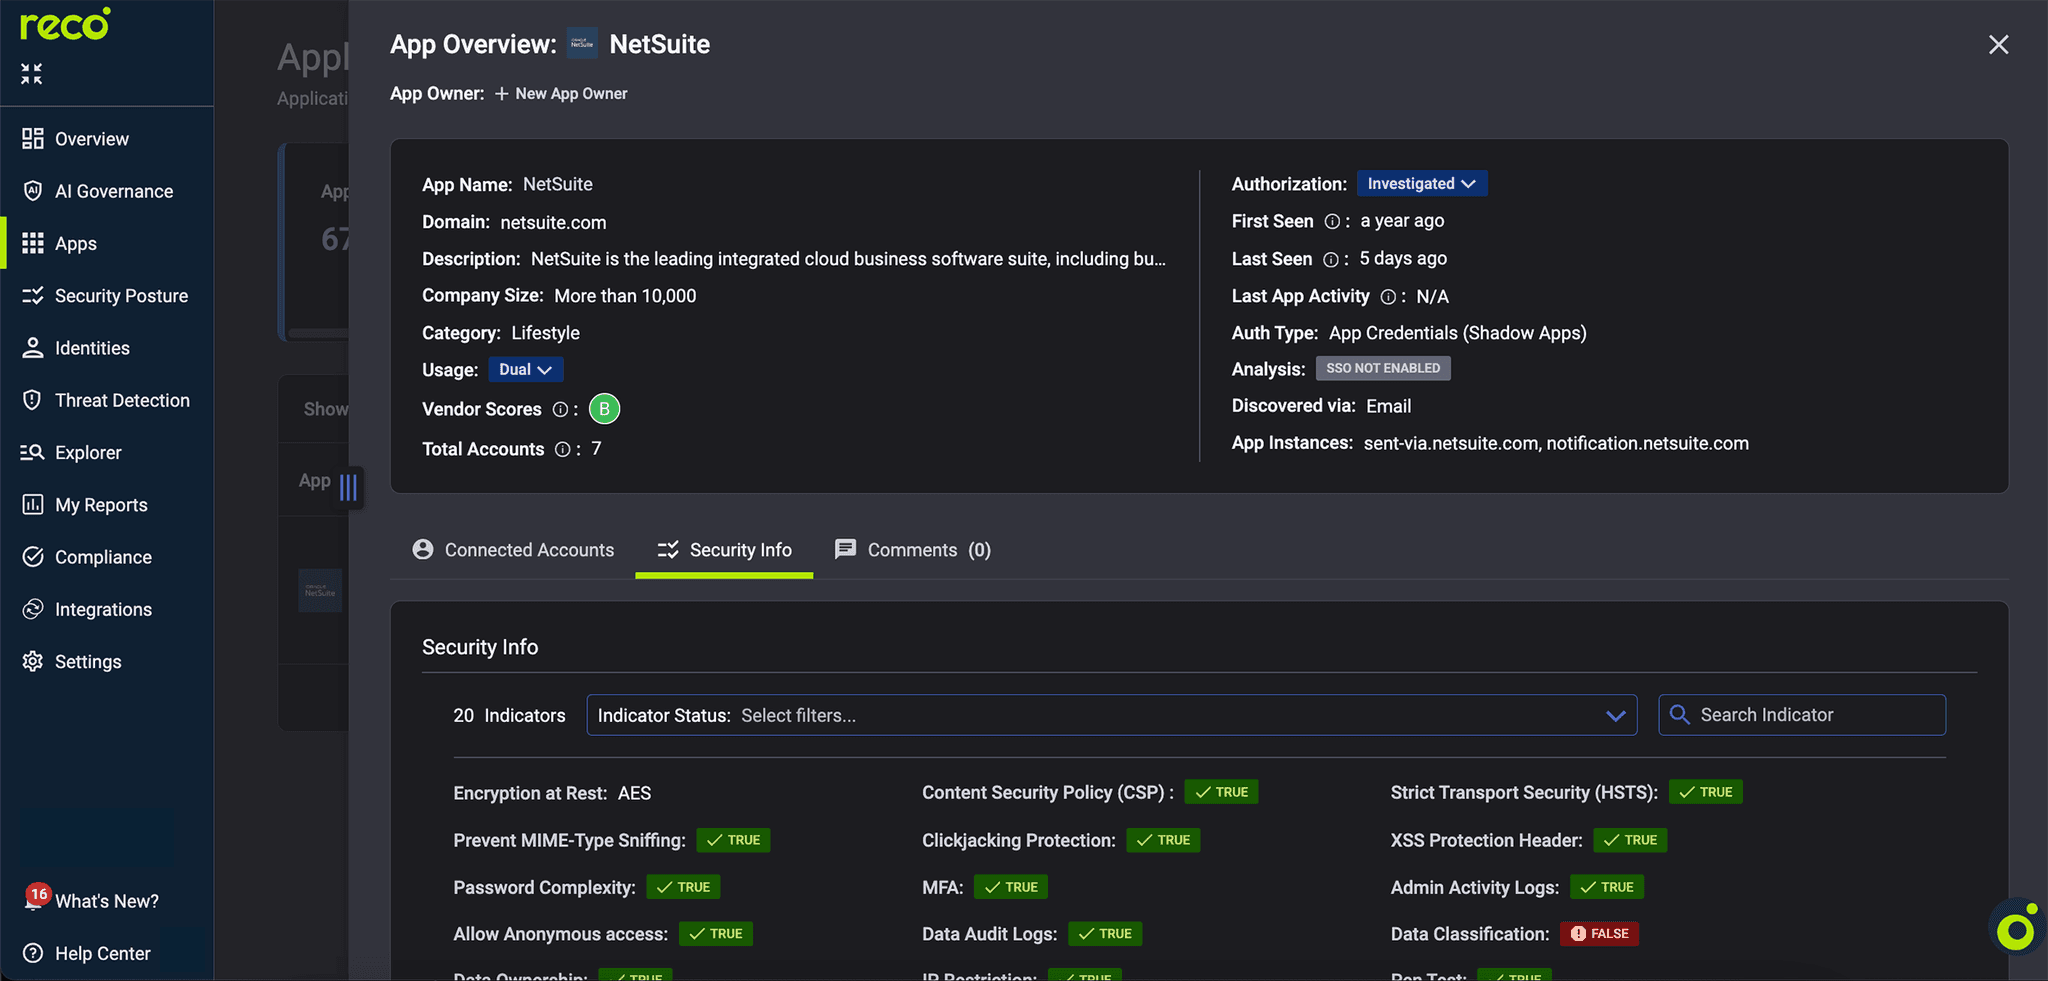Open the Authorization Investigated dropdown

point(1422,184)
